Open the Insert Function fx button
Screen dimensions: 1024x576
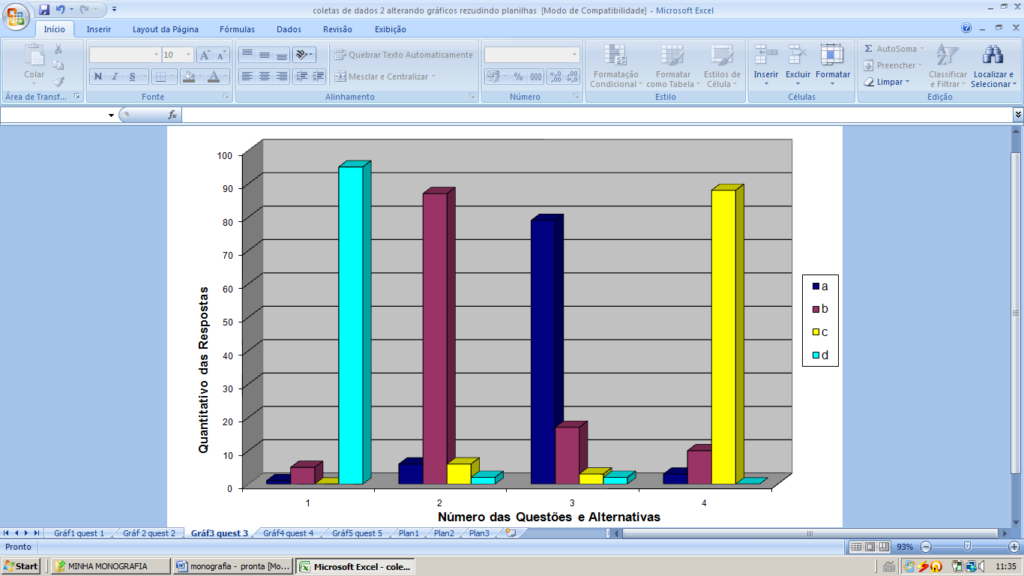tap(172, 115)
